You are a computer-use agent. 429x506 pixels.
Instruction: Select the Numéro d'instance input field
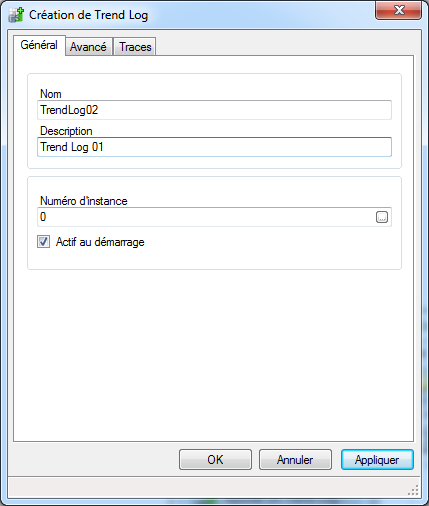pos(207,217)
